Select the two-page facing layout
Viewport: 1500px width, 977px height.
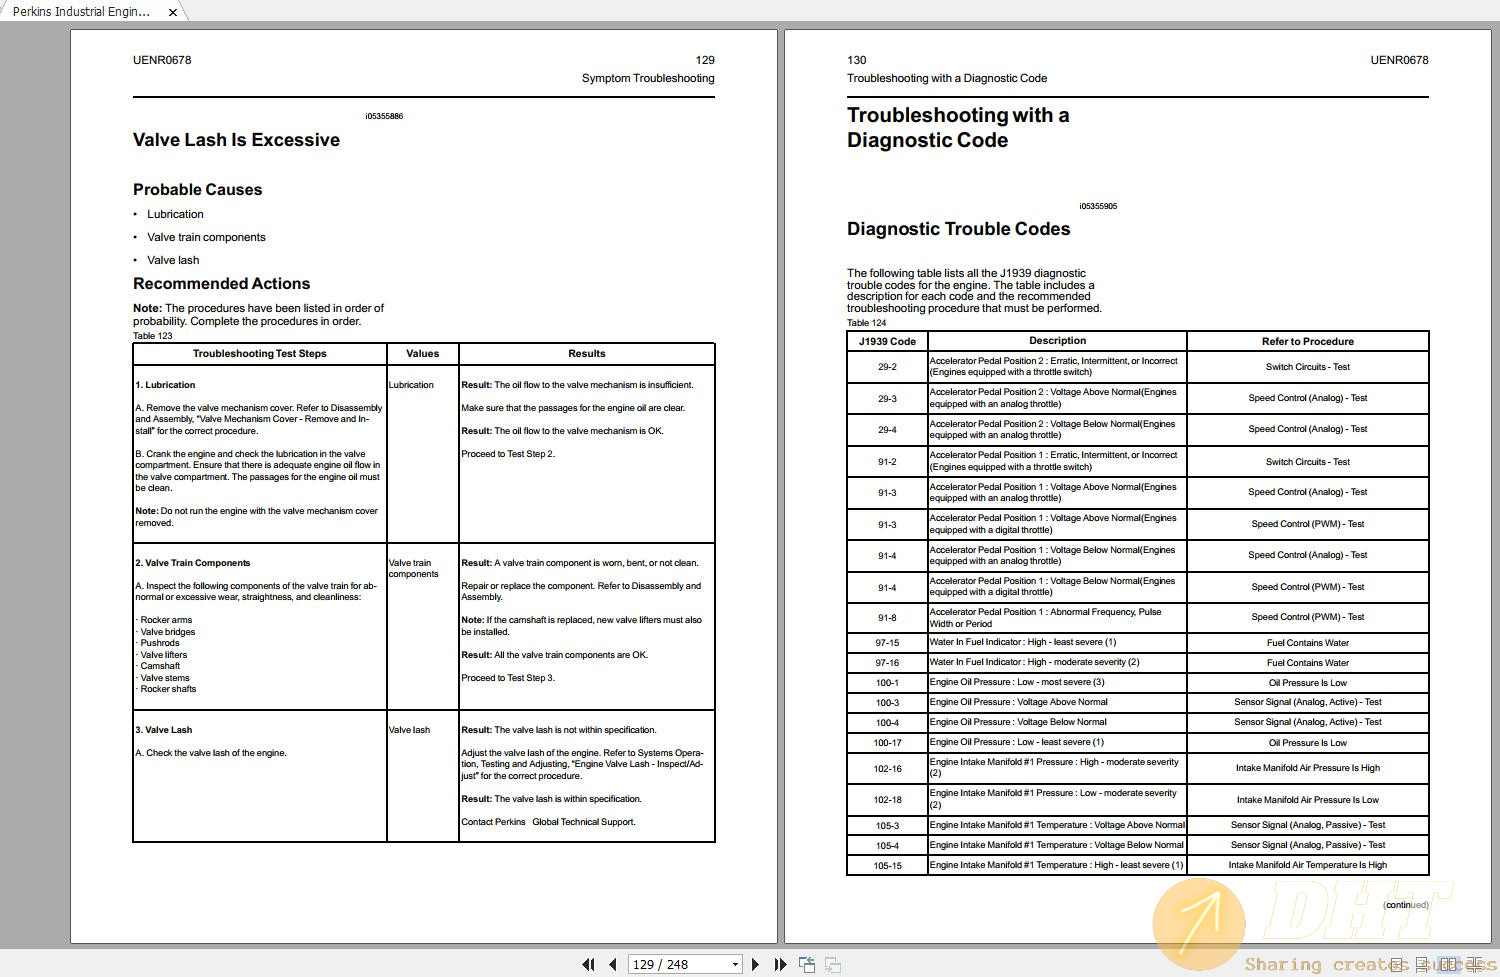[1447, 964]
